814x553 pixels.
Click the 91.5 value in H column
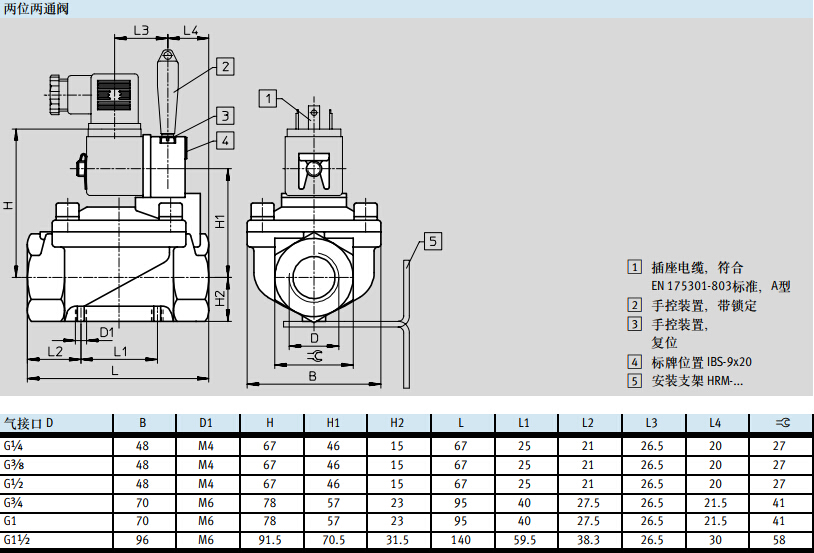[270, 541]
